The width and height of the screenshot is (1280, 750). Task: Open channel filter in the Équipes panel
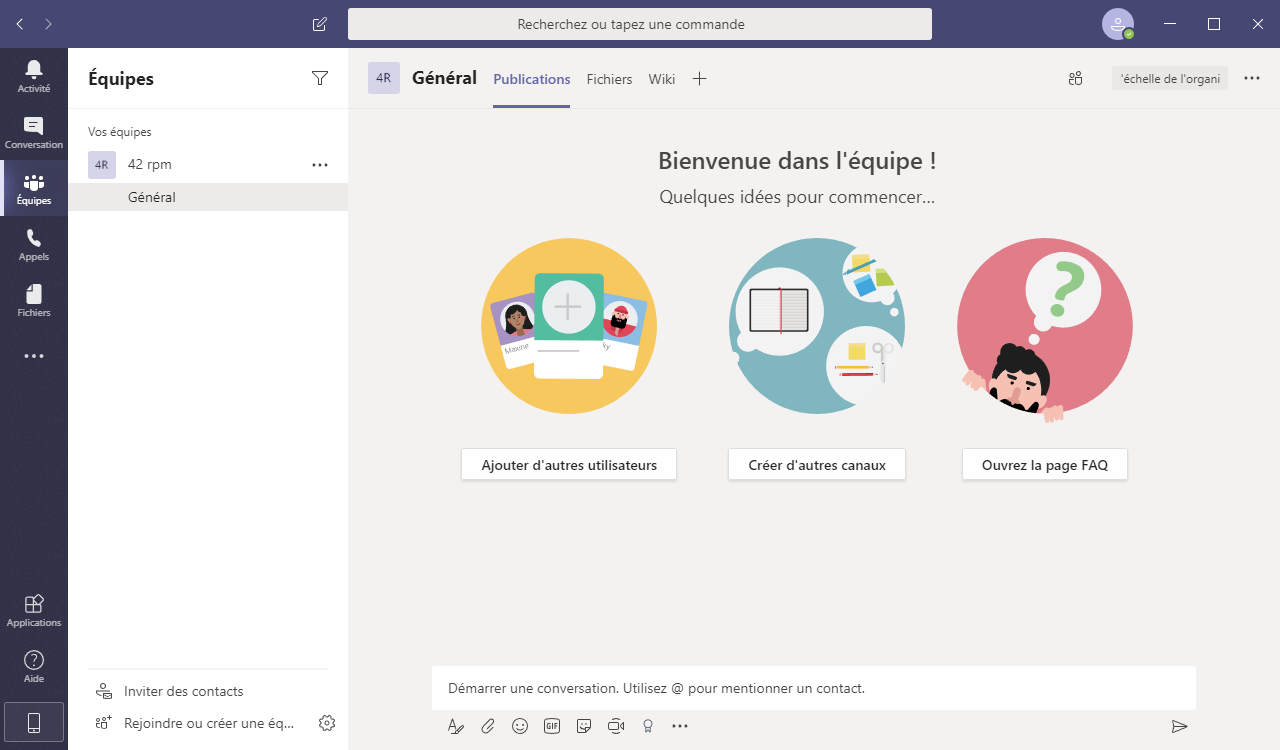[320, 77]
